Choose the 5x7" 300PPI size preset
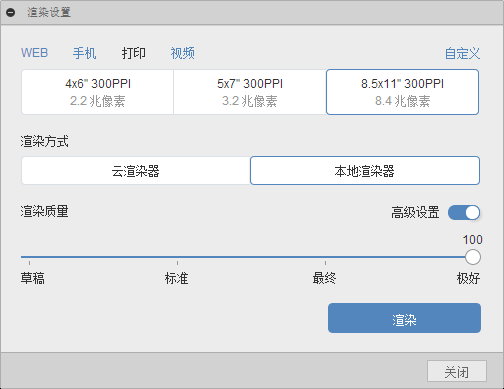Screen dimensions: 504x389 (250, 92)
